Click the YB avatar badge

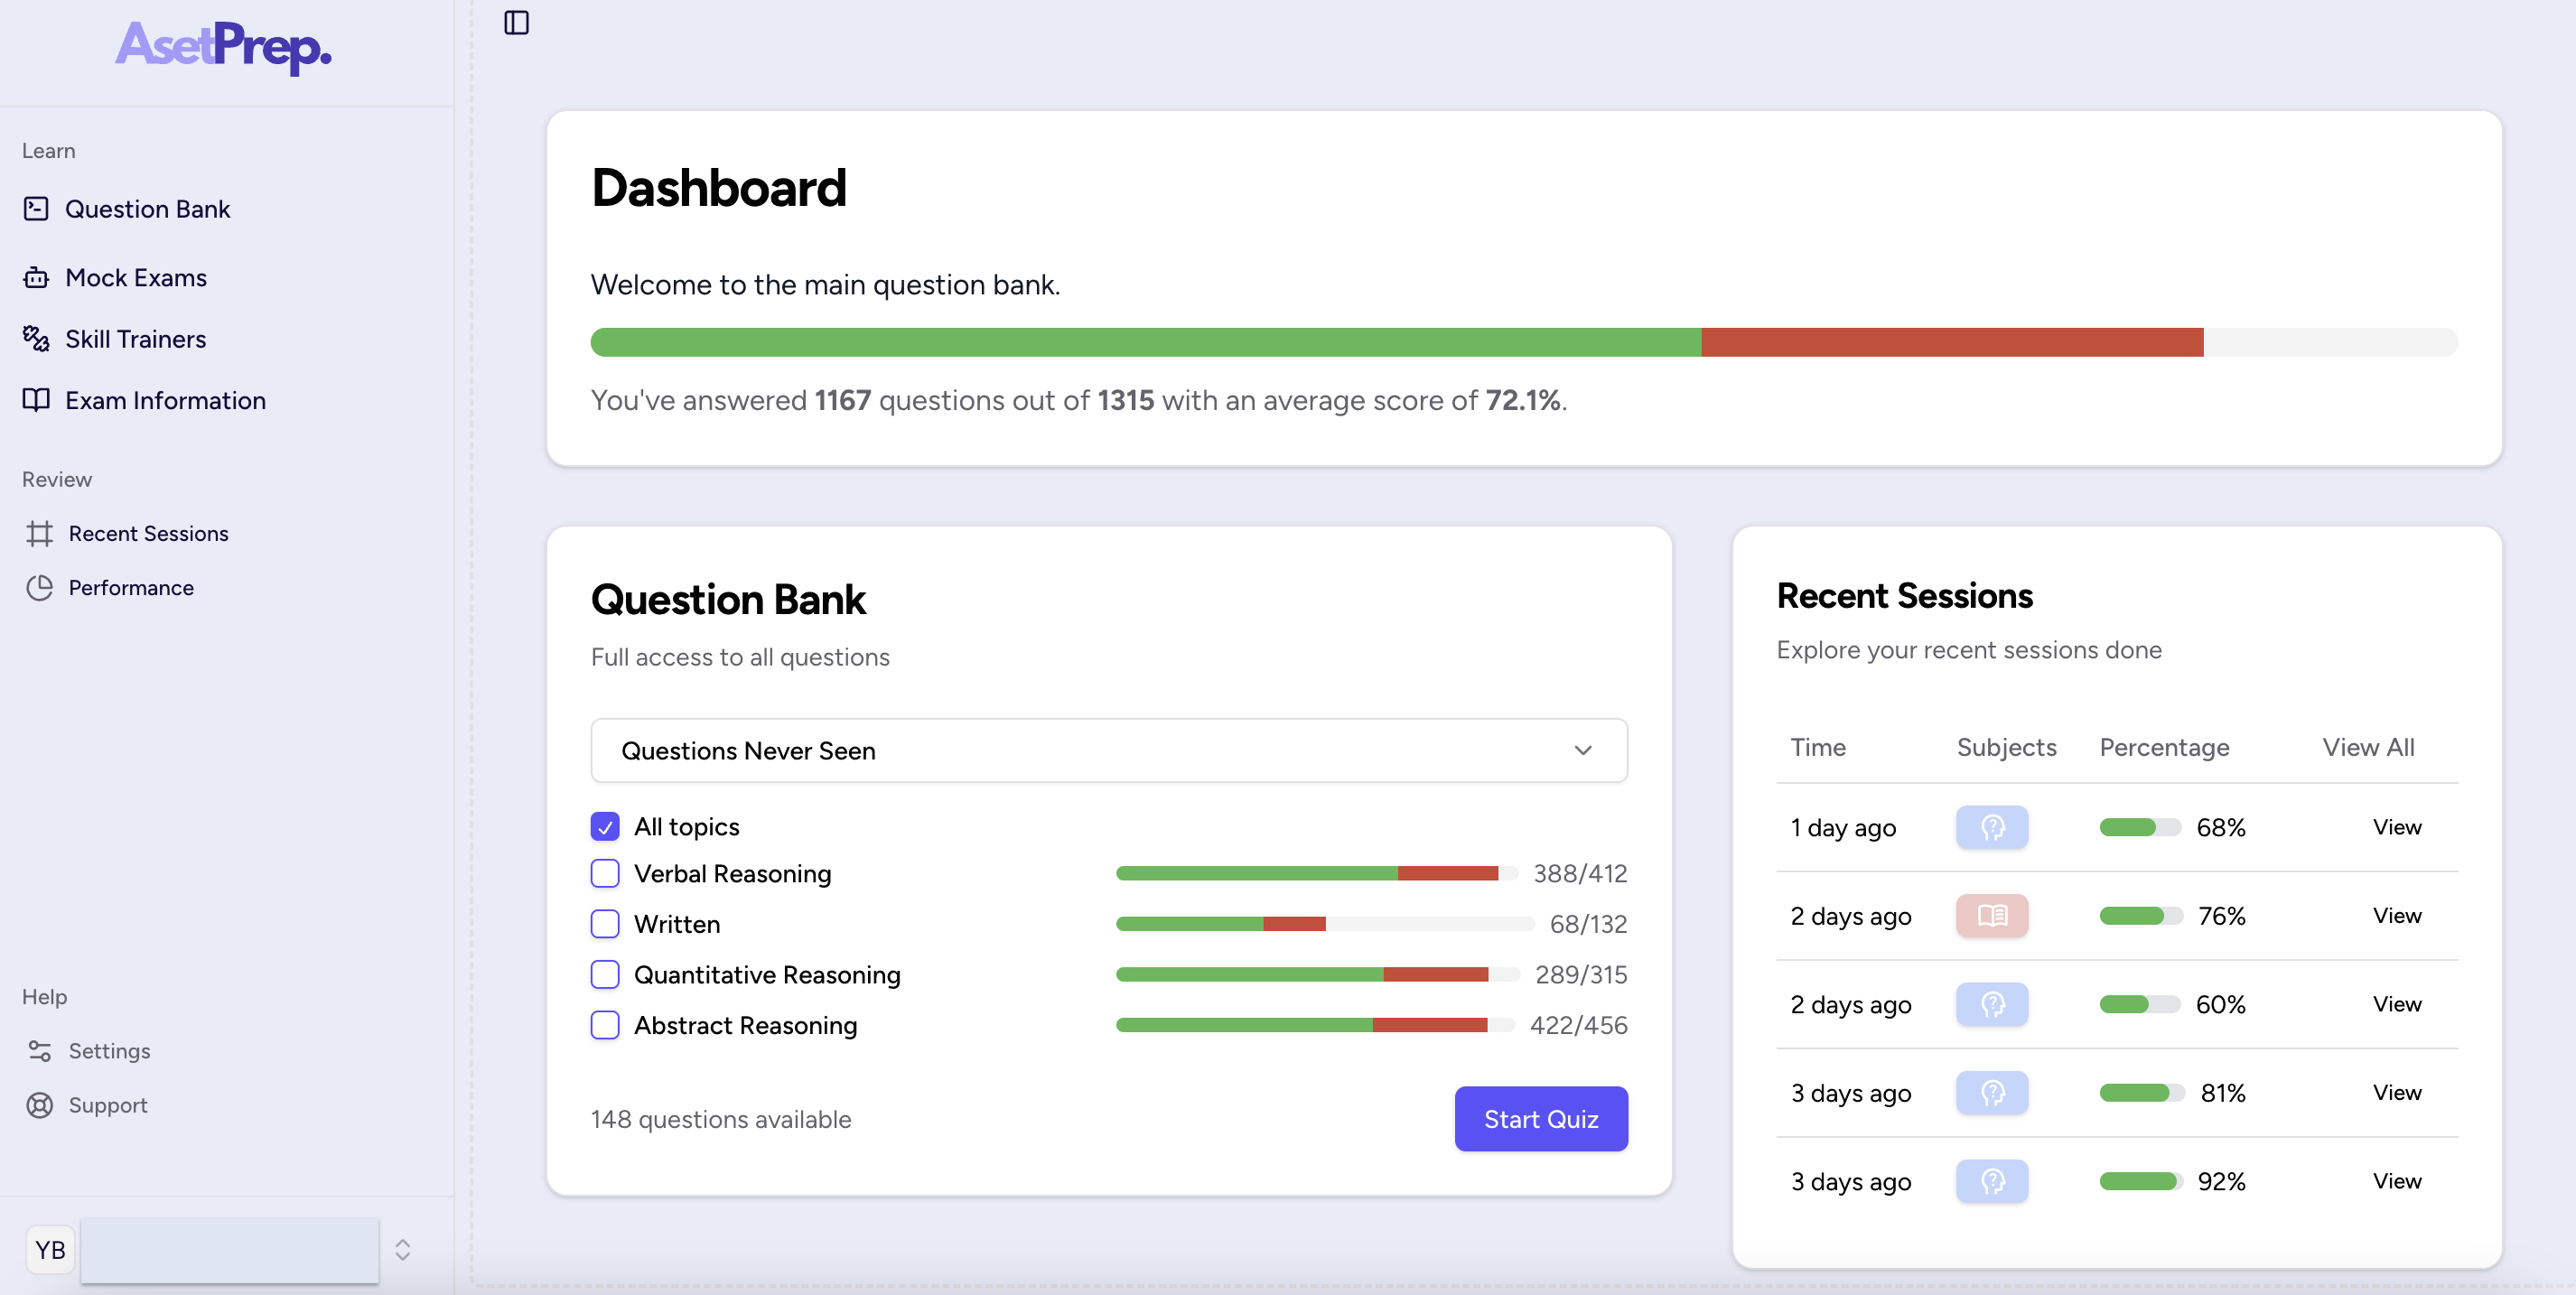pos(50,1249)
